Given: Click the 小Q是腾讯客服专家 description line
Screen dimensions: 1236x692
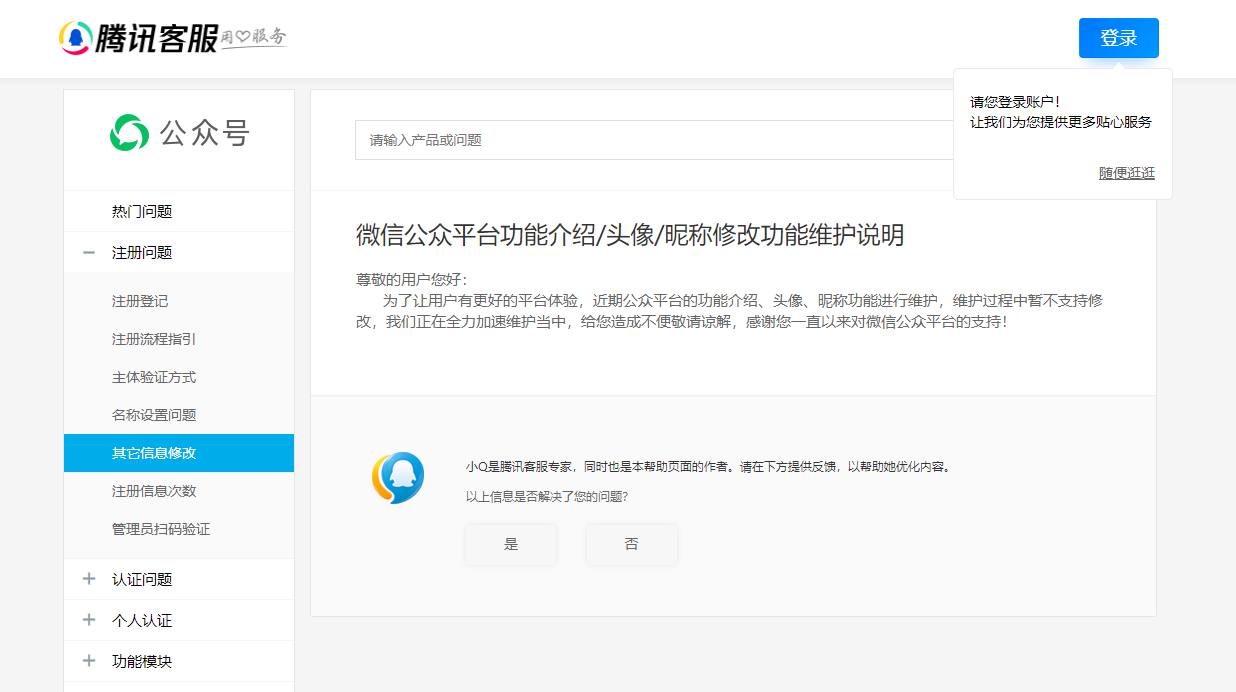Looking at the screenshot, I should [708, 466].
